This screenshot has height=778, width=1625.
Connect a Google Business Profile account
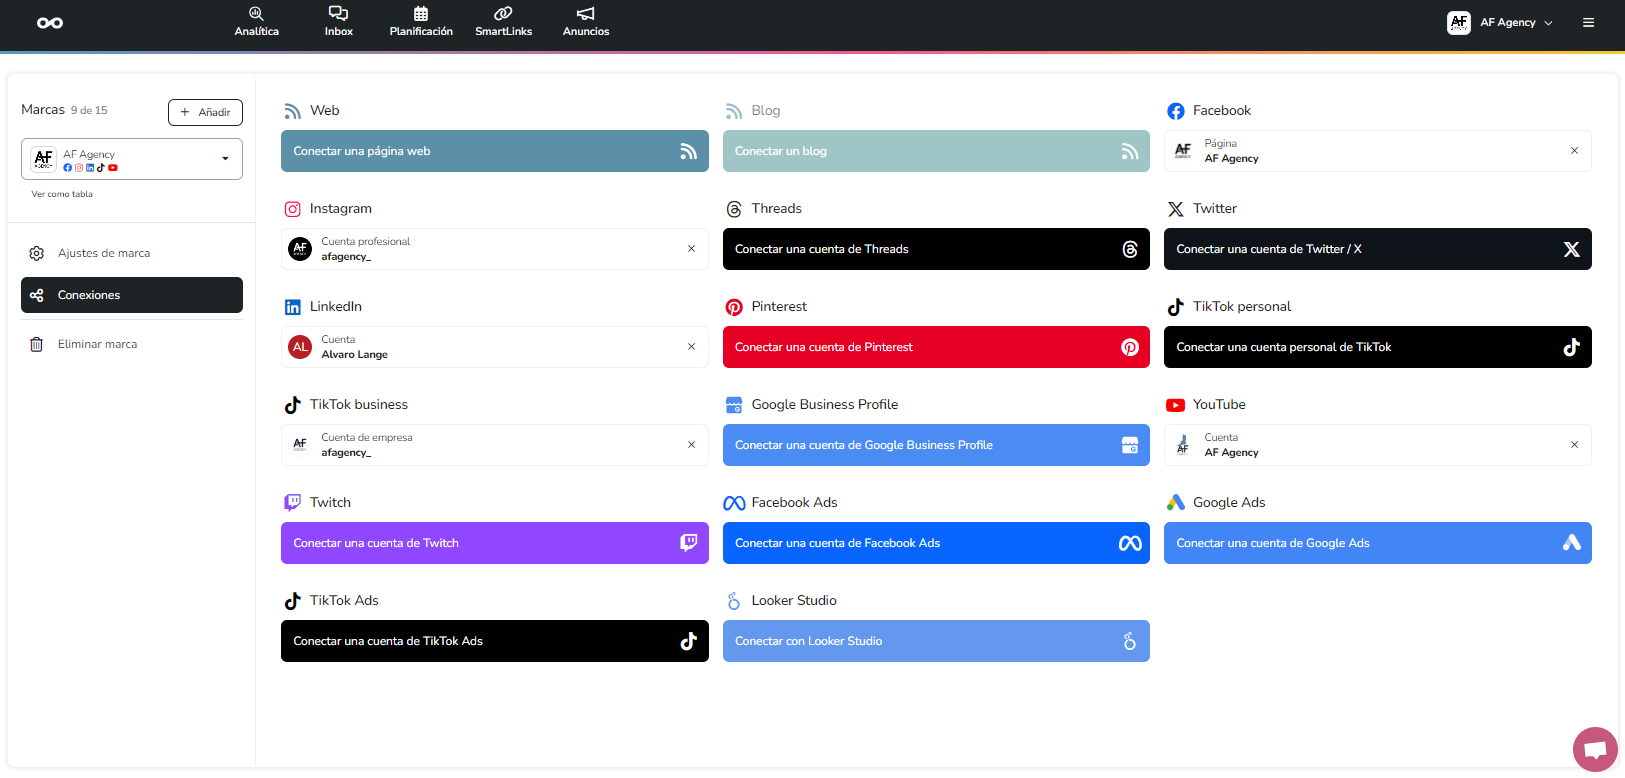tap(936, 445)
